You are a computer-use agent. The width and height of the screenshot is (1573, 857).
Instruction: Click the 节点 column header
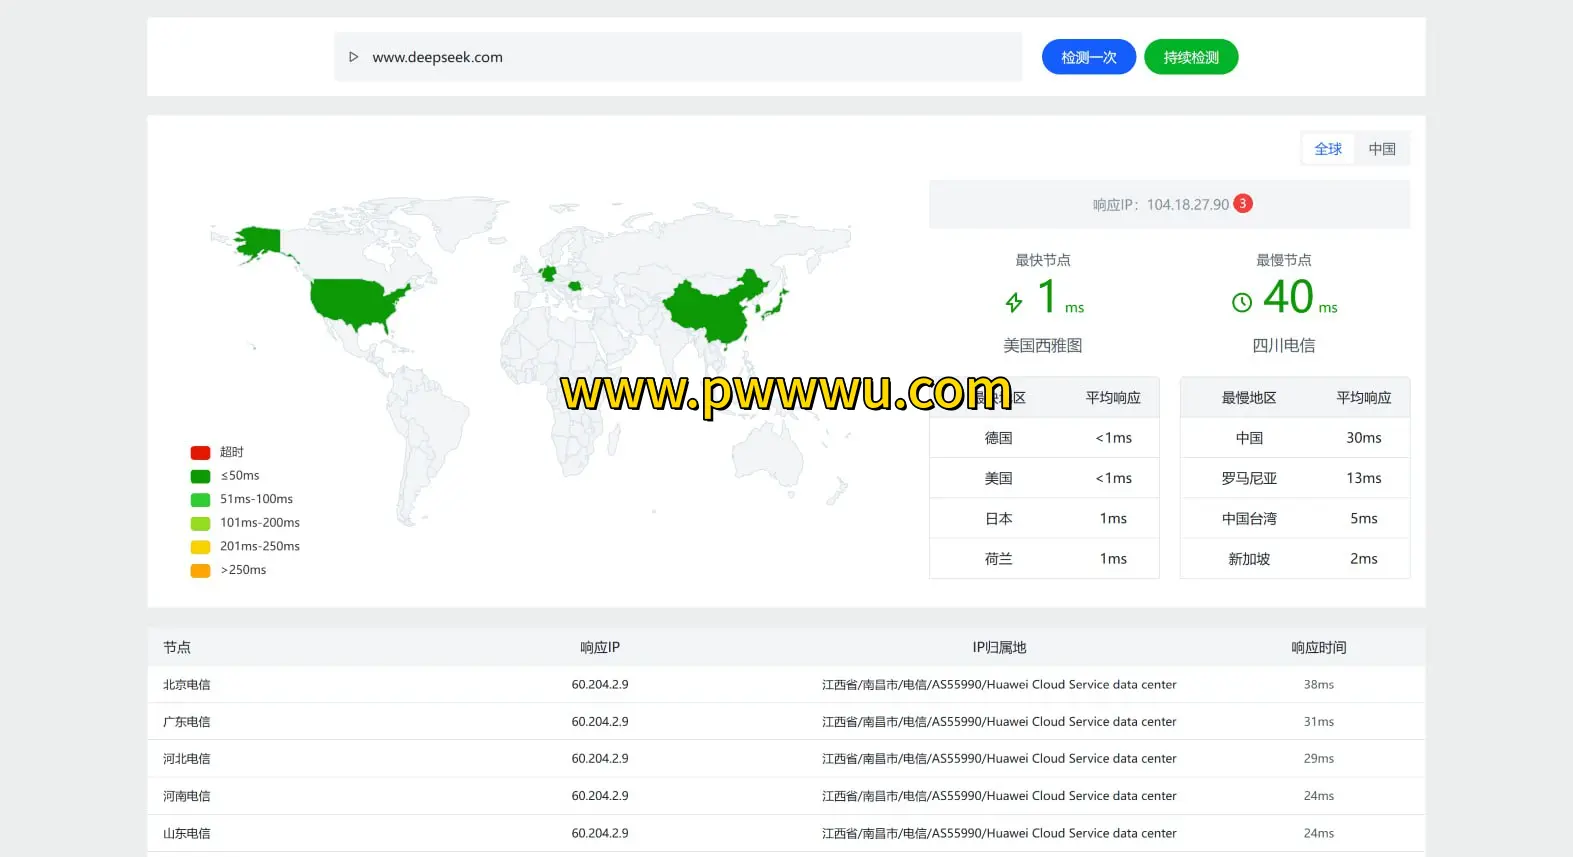coord(177,648)
